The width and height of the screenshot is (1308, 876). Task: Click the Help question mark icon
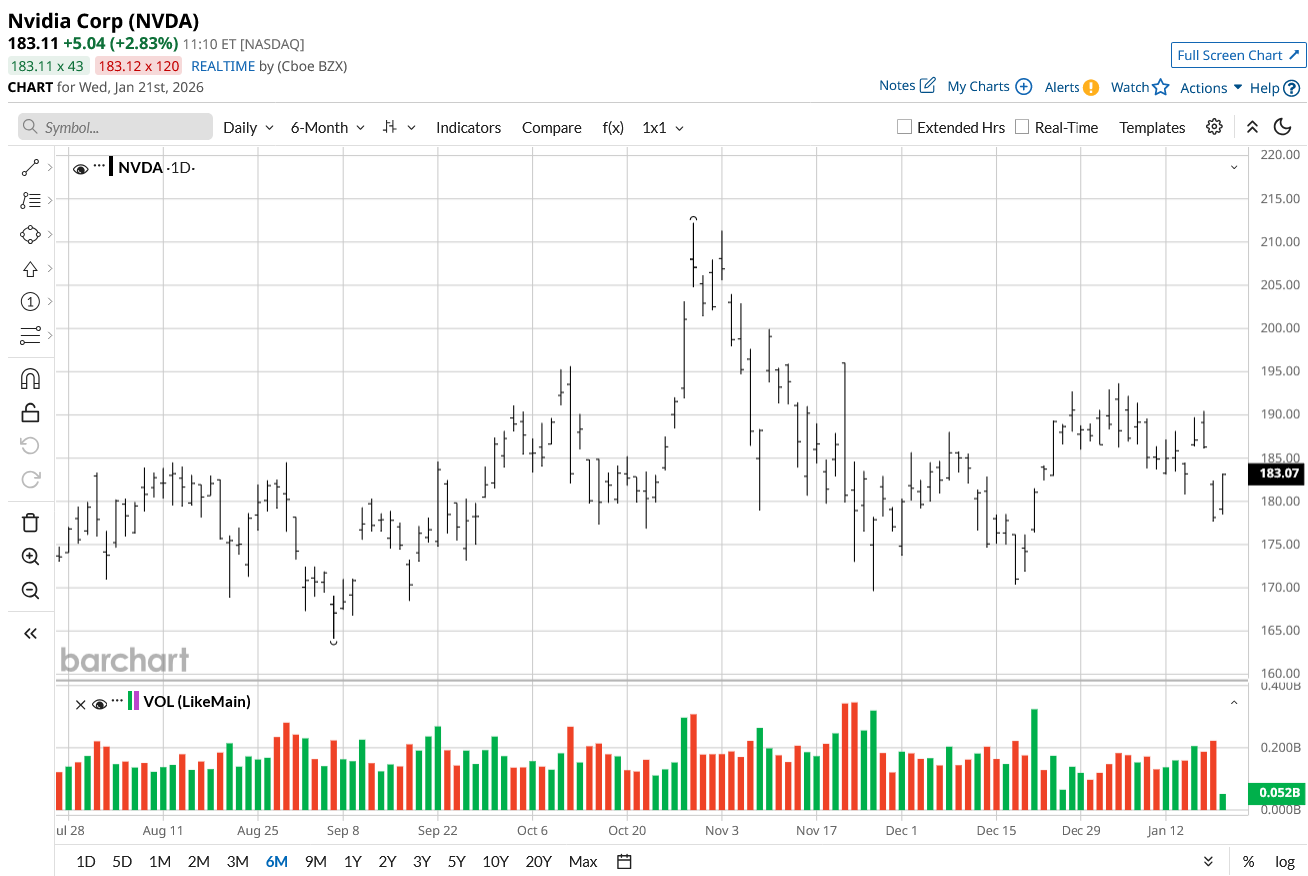coord(1292,88)
